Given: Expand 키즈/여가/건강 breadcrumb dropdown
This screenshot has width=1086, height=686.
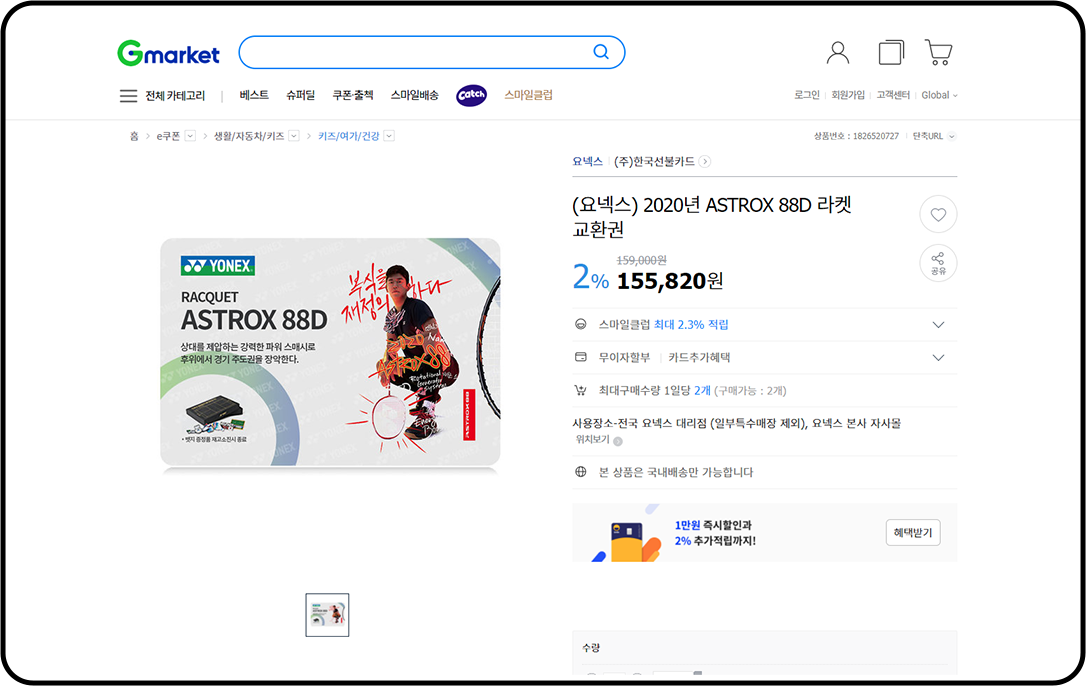Looking at the screenshot, I should [389, 136].
